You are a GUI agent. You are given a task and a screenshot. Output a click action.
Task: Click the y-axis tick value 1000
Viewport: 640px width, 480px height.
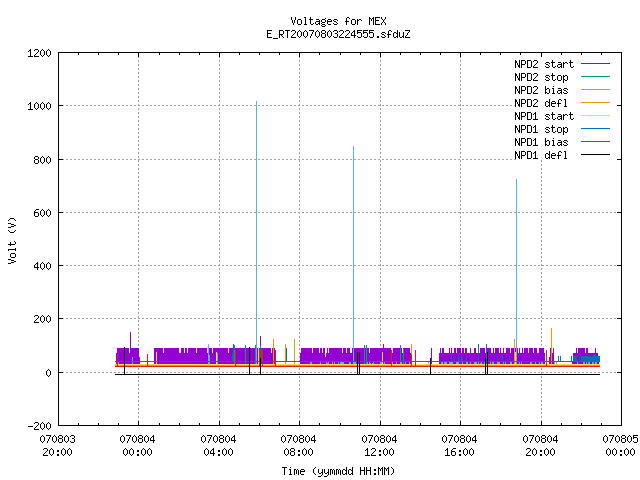click(40, 106)
